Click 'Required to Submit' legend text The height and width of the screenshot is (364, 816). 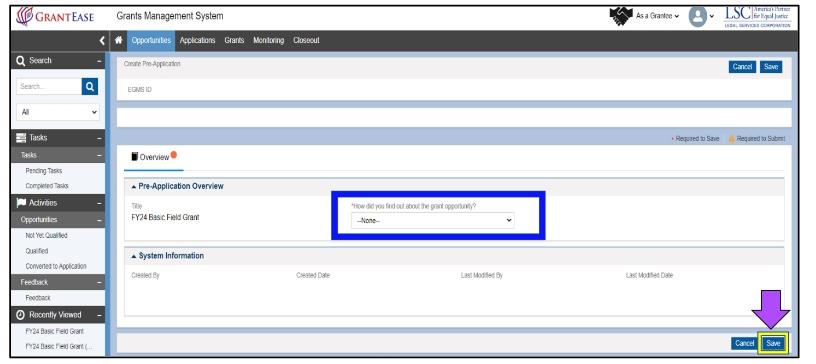coord(761,139)
